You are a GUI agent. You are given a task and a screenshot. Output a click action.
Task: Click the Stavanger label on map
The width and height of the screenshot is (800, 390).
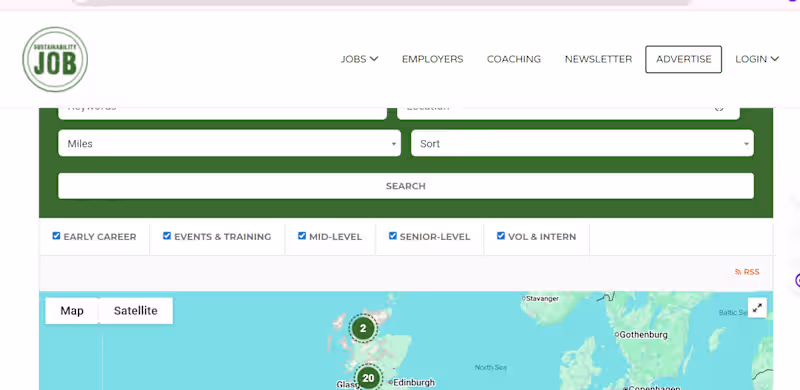(x=541, y=299)
